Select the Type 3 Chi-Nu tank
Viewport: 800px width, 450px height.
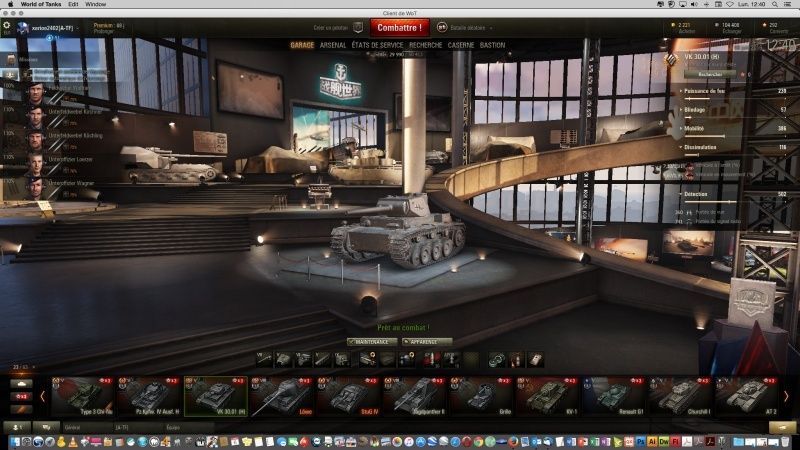click(x=83, y=396)
